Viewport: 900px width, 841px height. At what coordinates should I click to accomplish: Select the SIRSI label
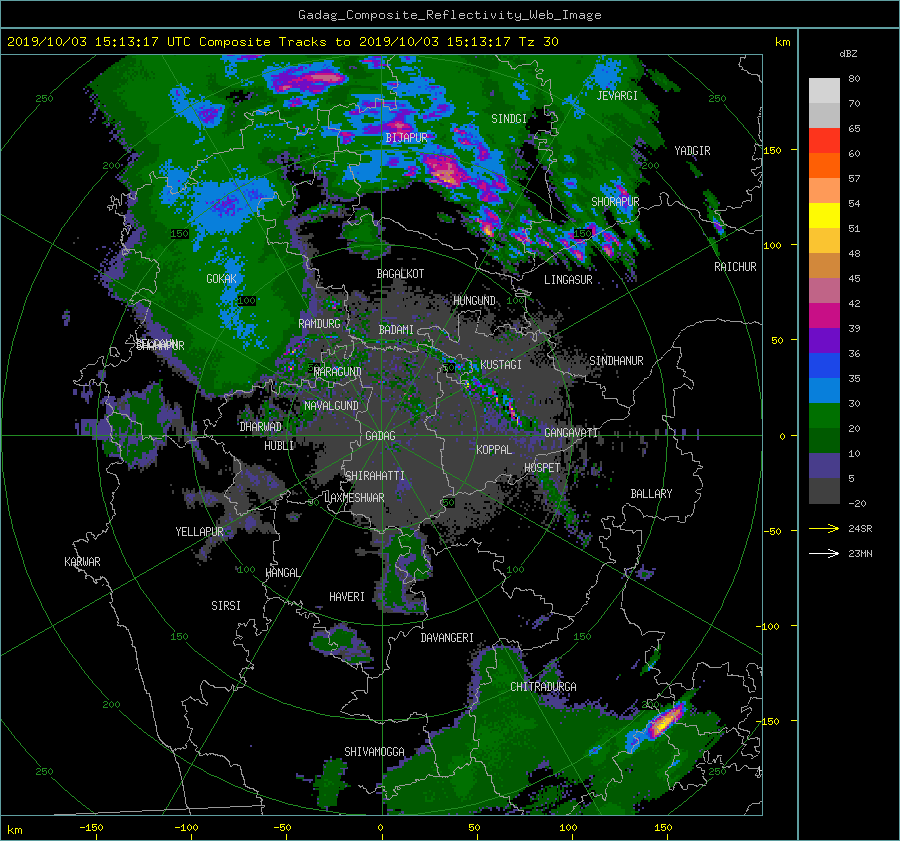coord(226,606)
